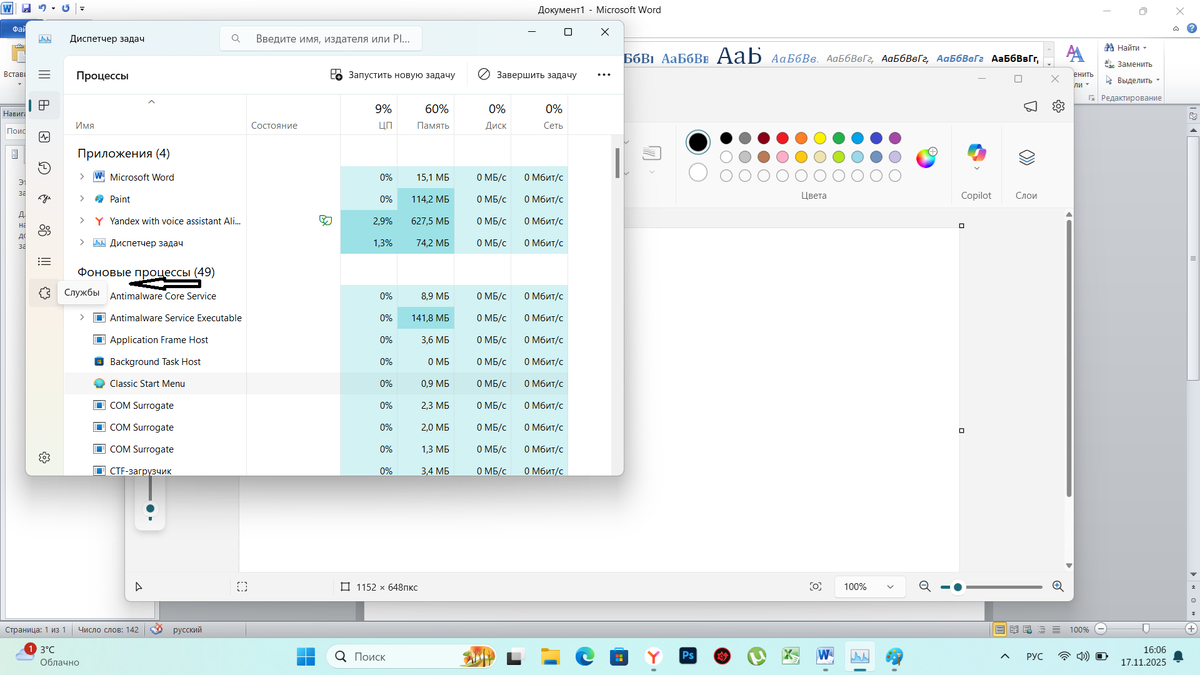Open the Users page icon in Task Manager sidebar

pos(44,230)
